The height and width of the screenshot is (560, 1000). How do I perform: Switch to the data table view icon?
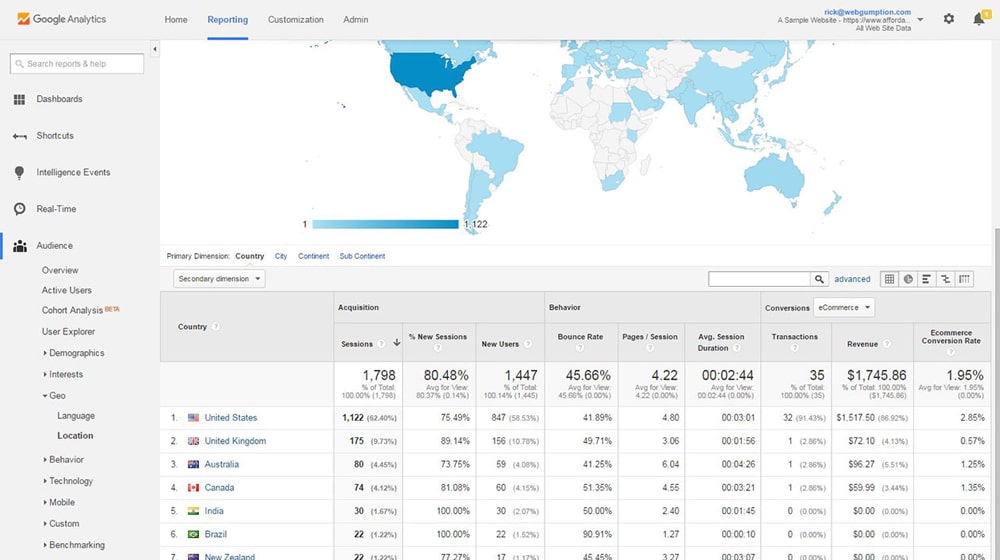pos(890,279)
